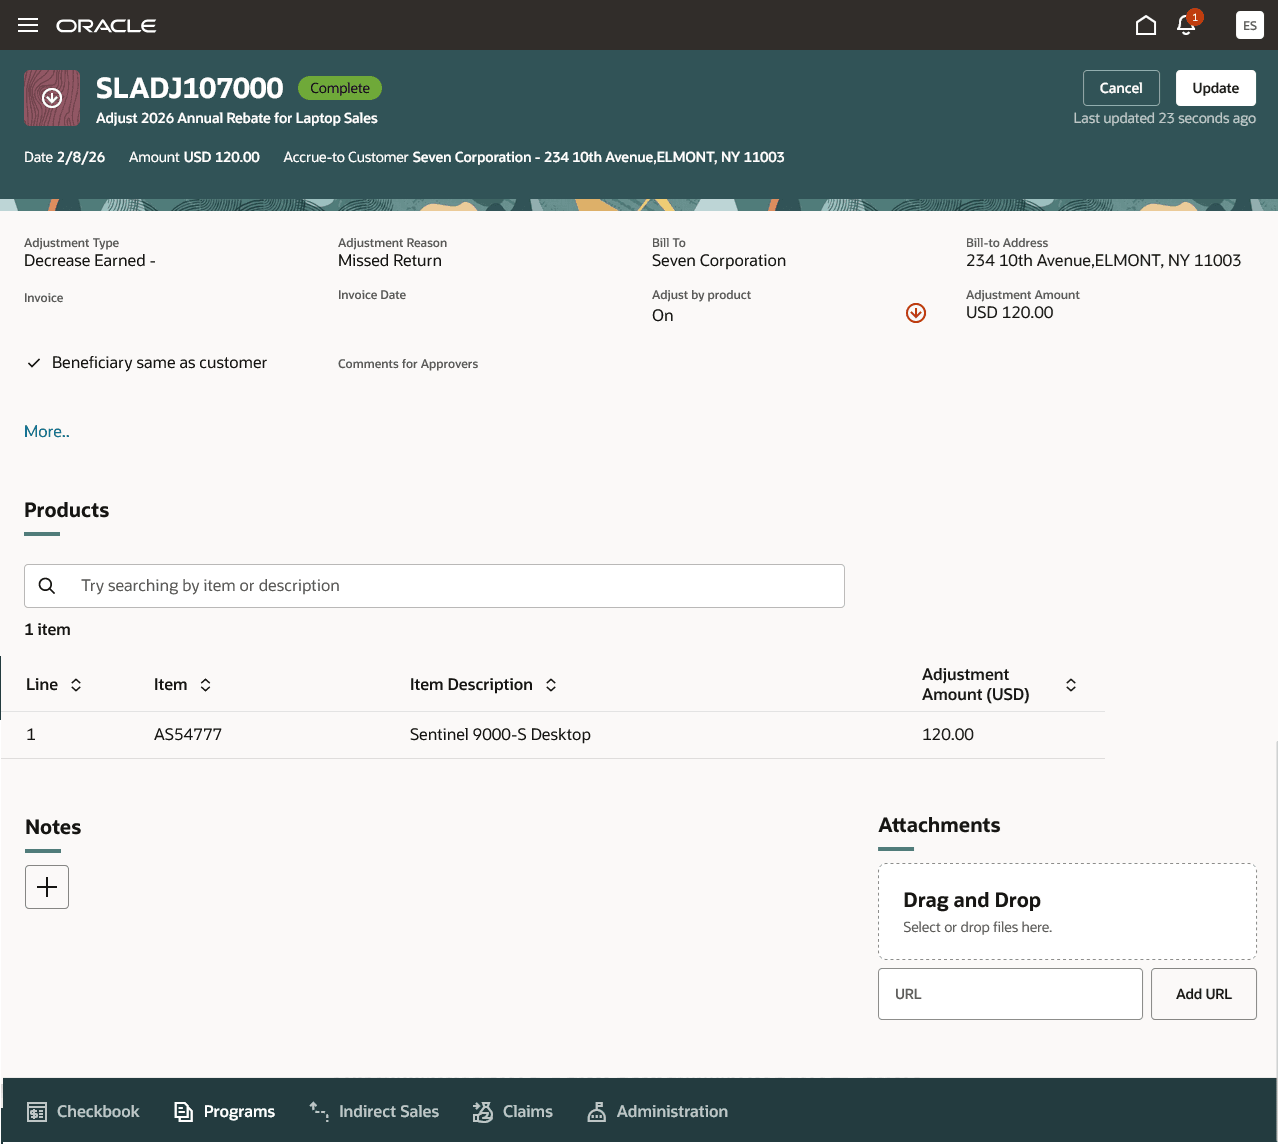Screen dimensions: 1278x1144
Task: Click Seven Corporation under Bill To
Action: 719,261
